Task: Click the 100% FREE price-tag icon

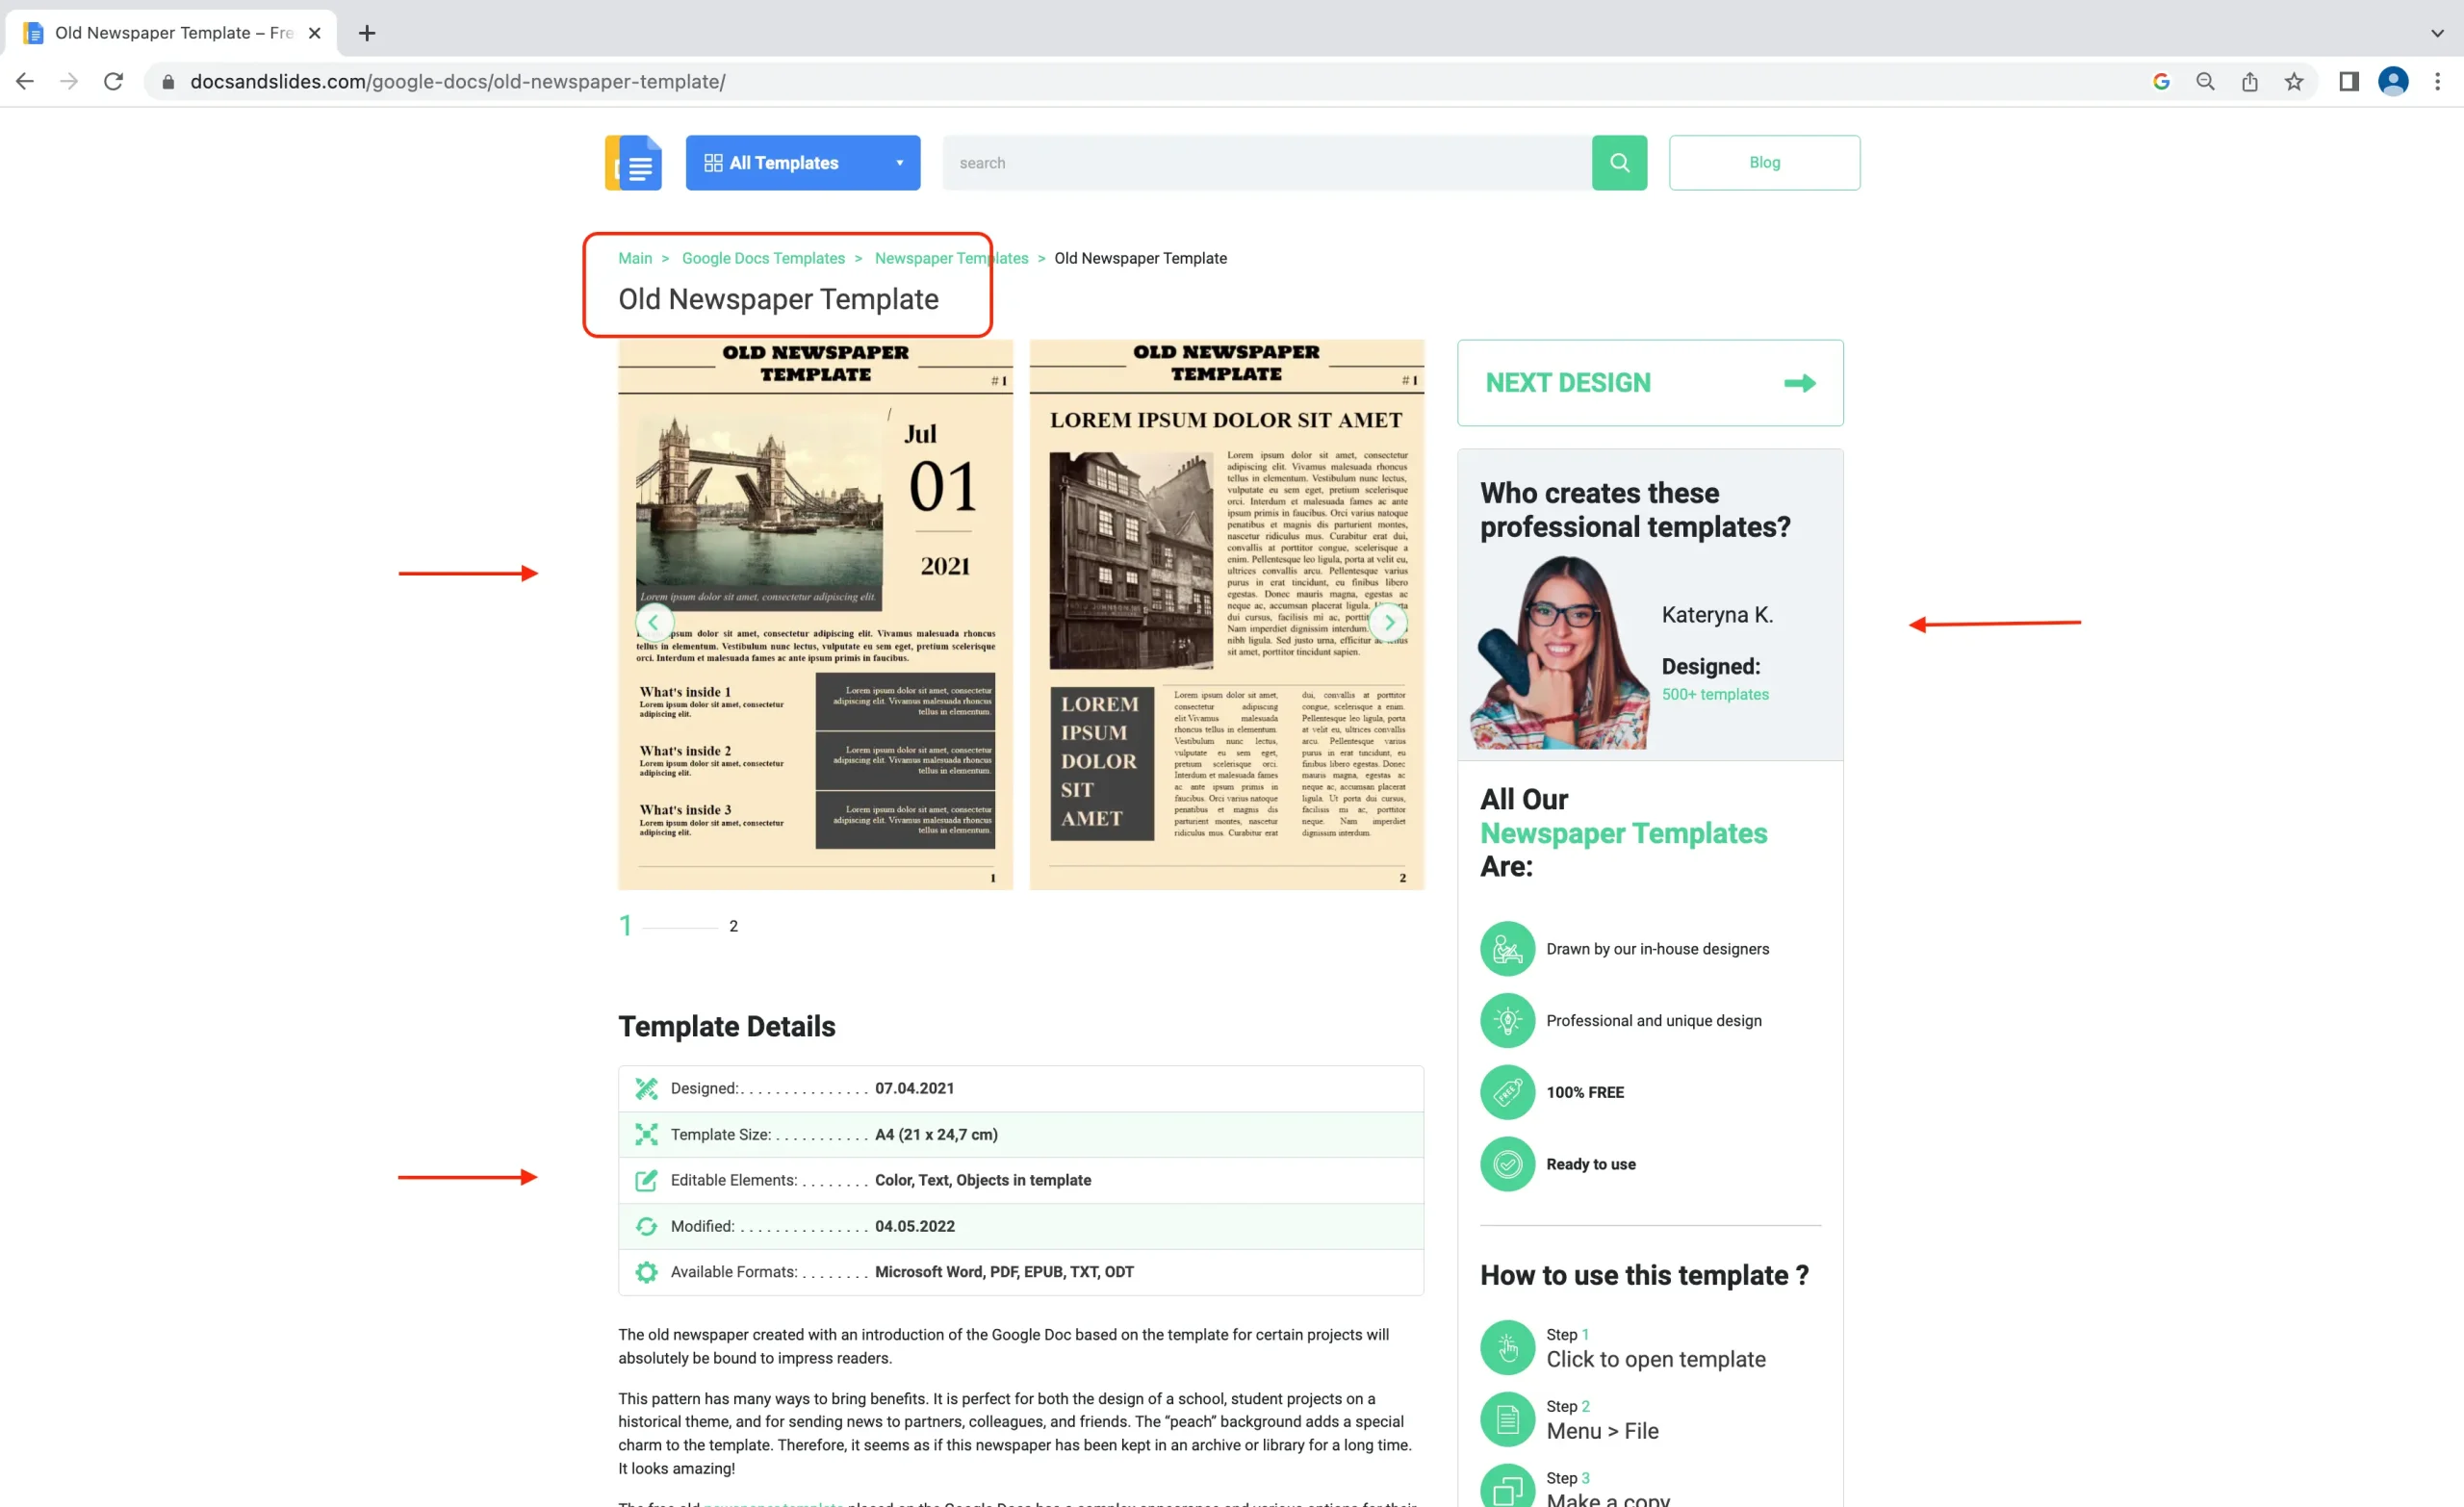Action: click(1506, 1092)
